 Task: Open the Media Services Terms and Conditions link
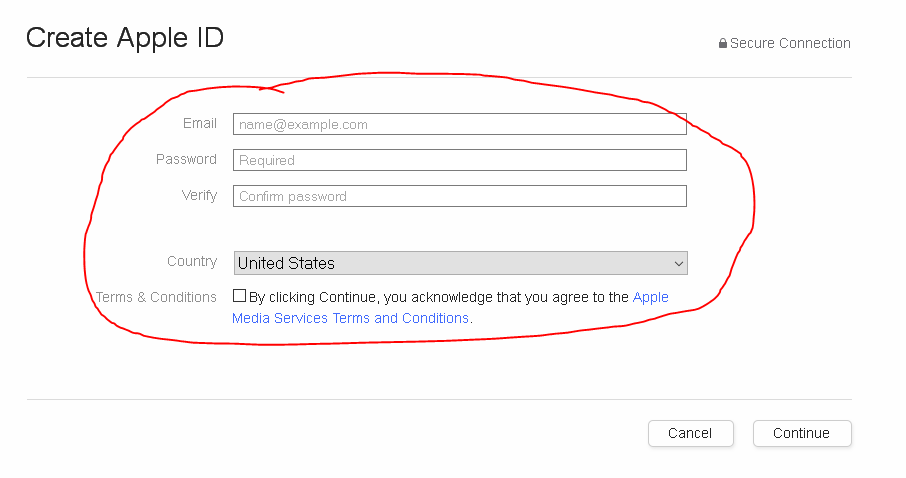351,318
